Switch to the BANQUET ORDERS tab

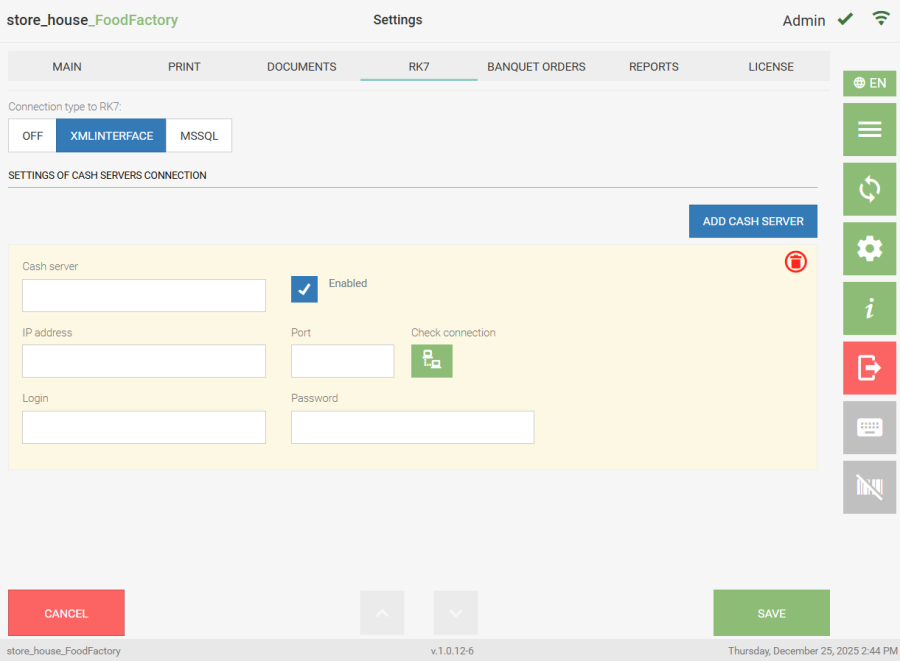(536, 67)
